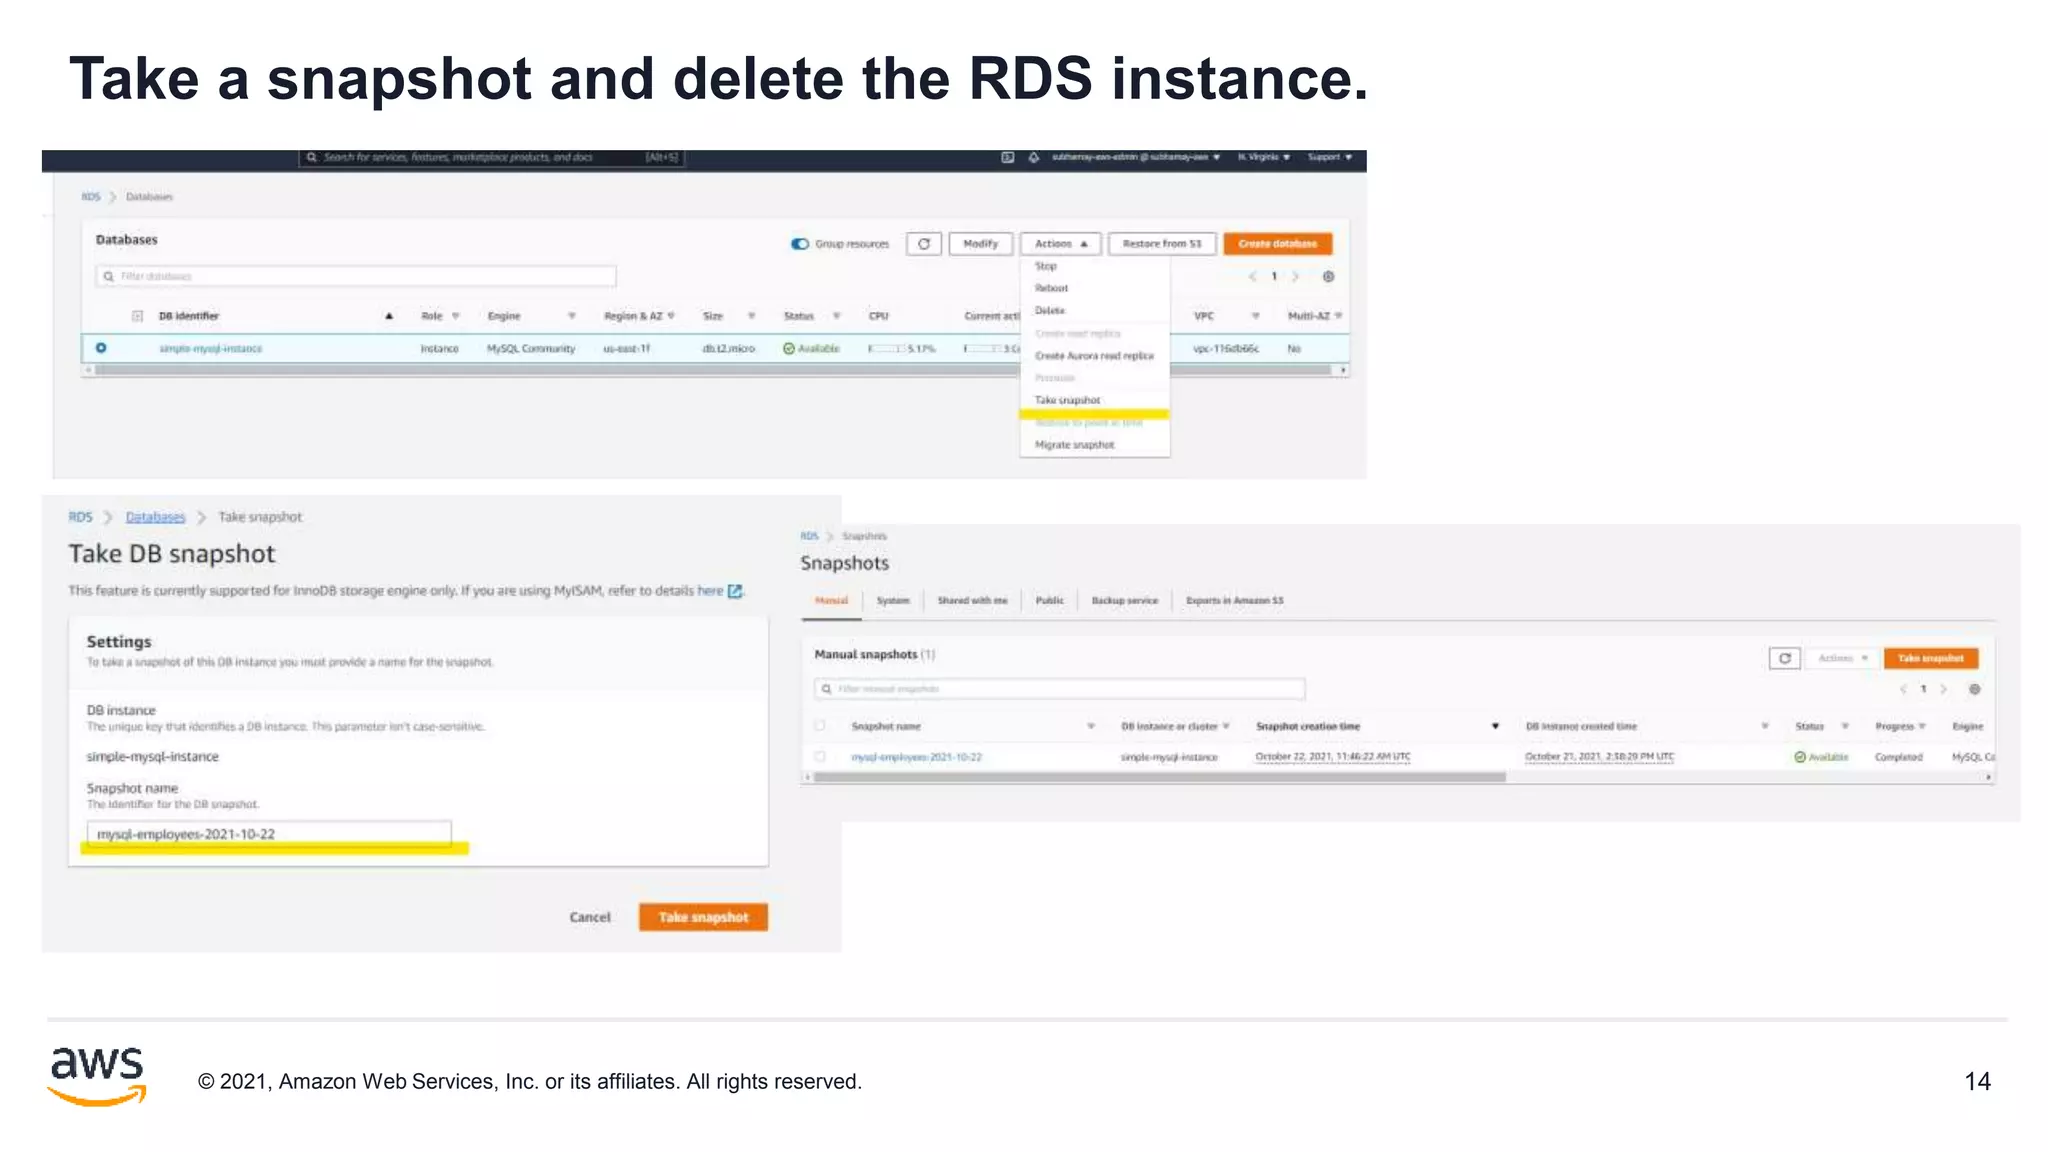Open the Support dropdown in header
Image resolution: width=2048 pixels, height=1152 pixels.
coord(1329,157)
